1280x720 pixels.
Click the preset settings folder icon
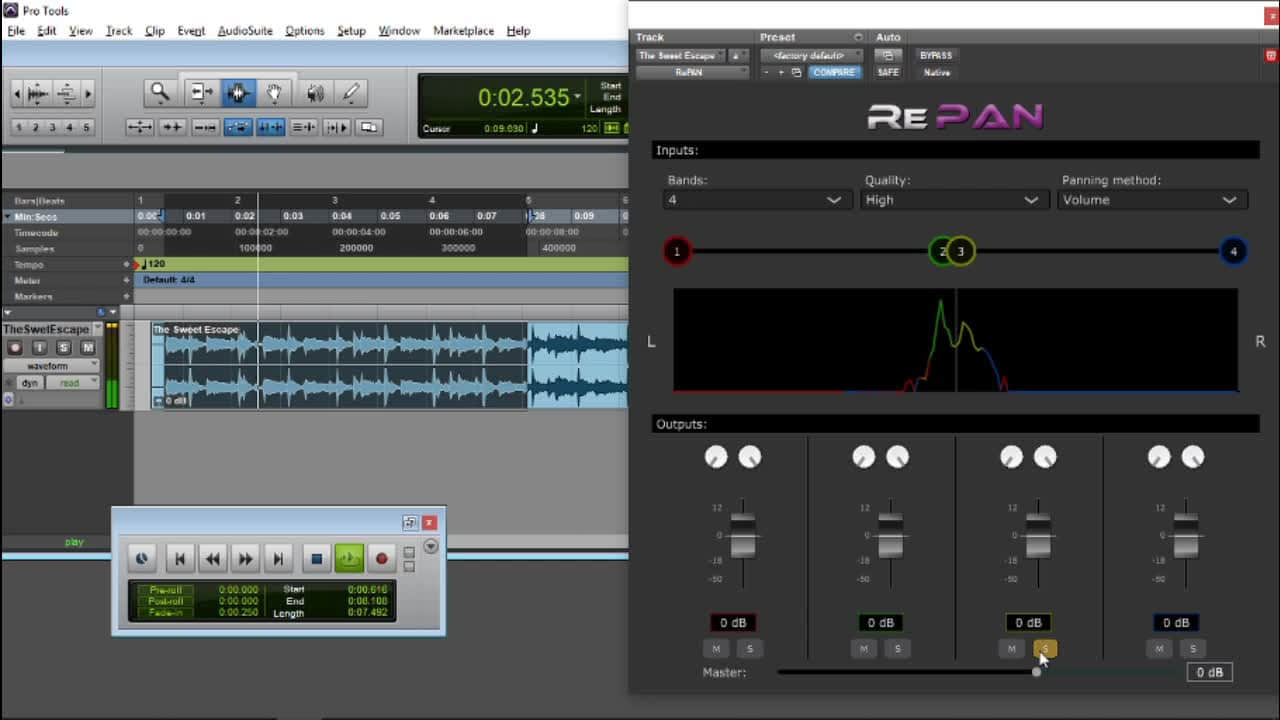click(x=796, y=72)
